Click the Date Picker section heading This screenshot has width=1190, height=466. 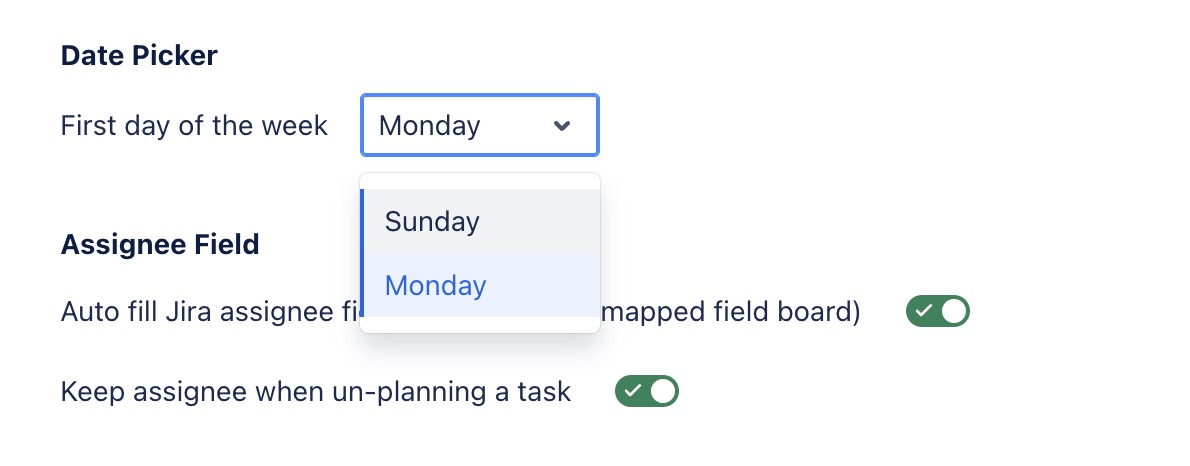point(139,55)
